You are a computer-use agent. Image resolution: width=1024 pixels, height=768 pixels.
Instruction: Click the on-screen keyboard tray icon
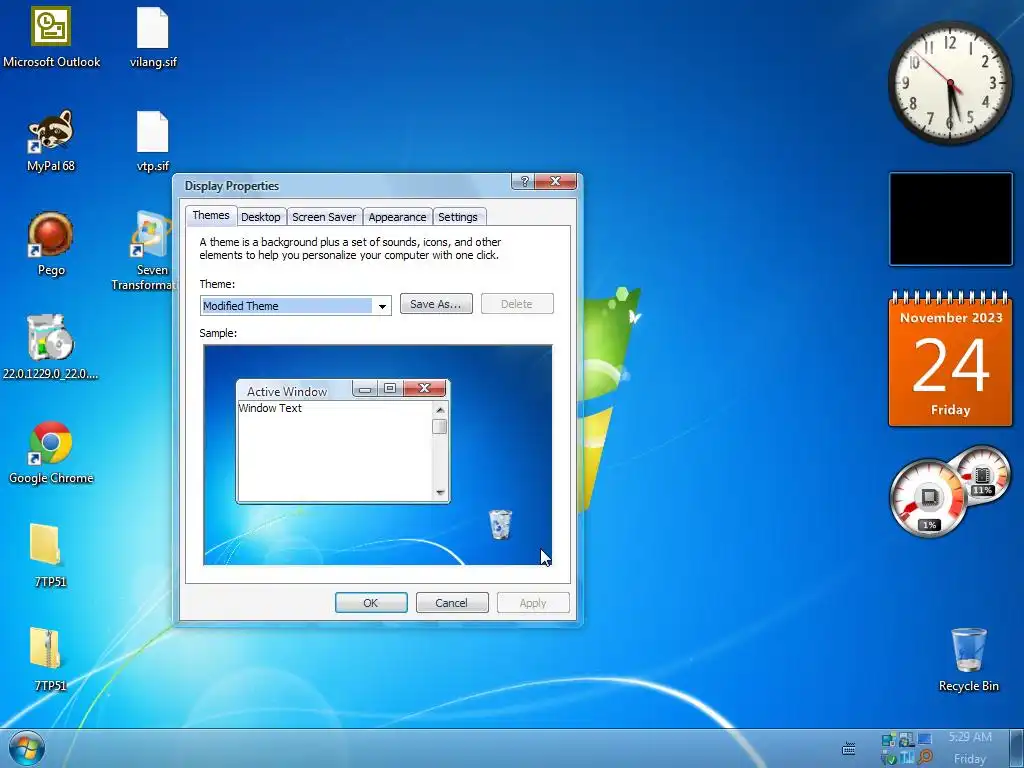click(x=848, y=748)
